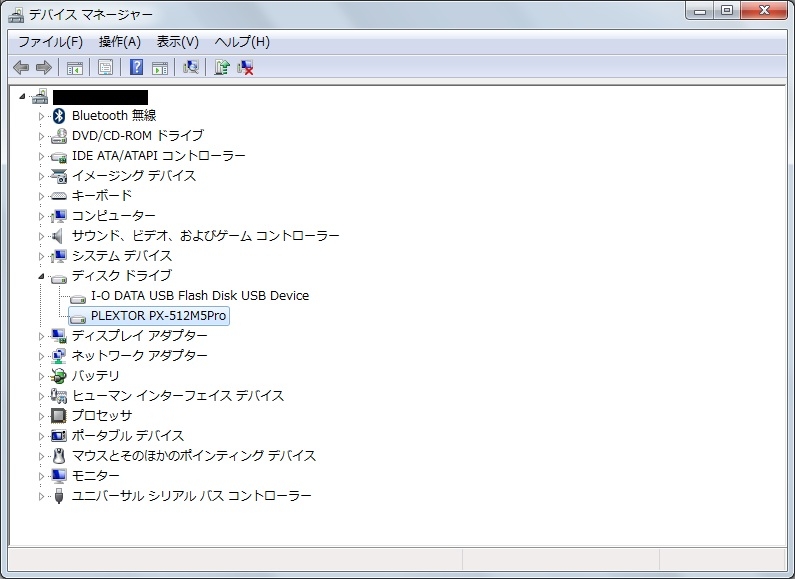This screenshot has width=795, height=579.
Task: Select I-O DATA USB Flash Disk USB Device
Action: click(x=200, y=296)
